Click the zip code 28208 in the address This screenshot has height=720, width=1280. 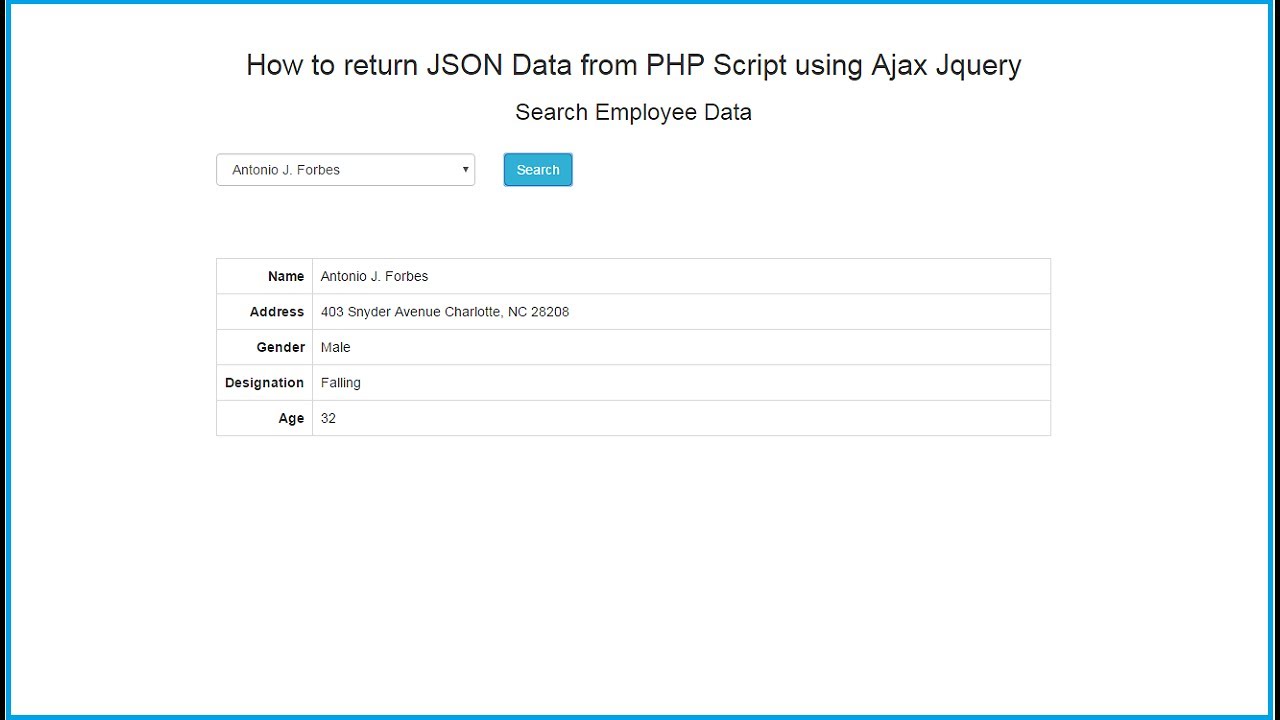coord(550,312)
